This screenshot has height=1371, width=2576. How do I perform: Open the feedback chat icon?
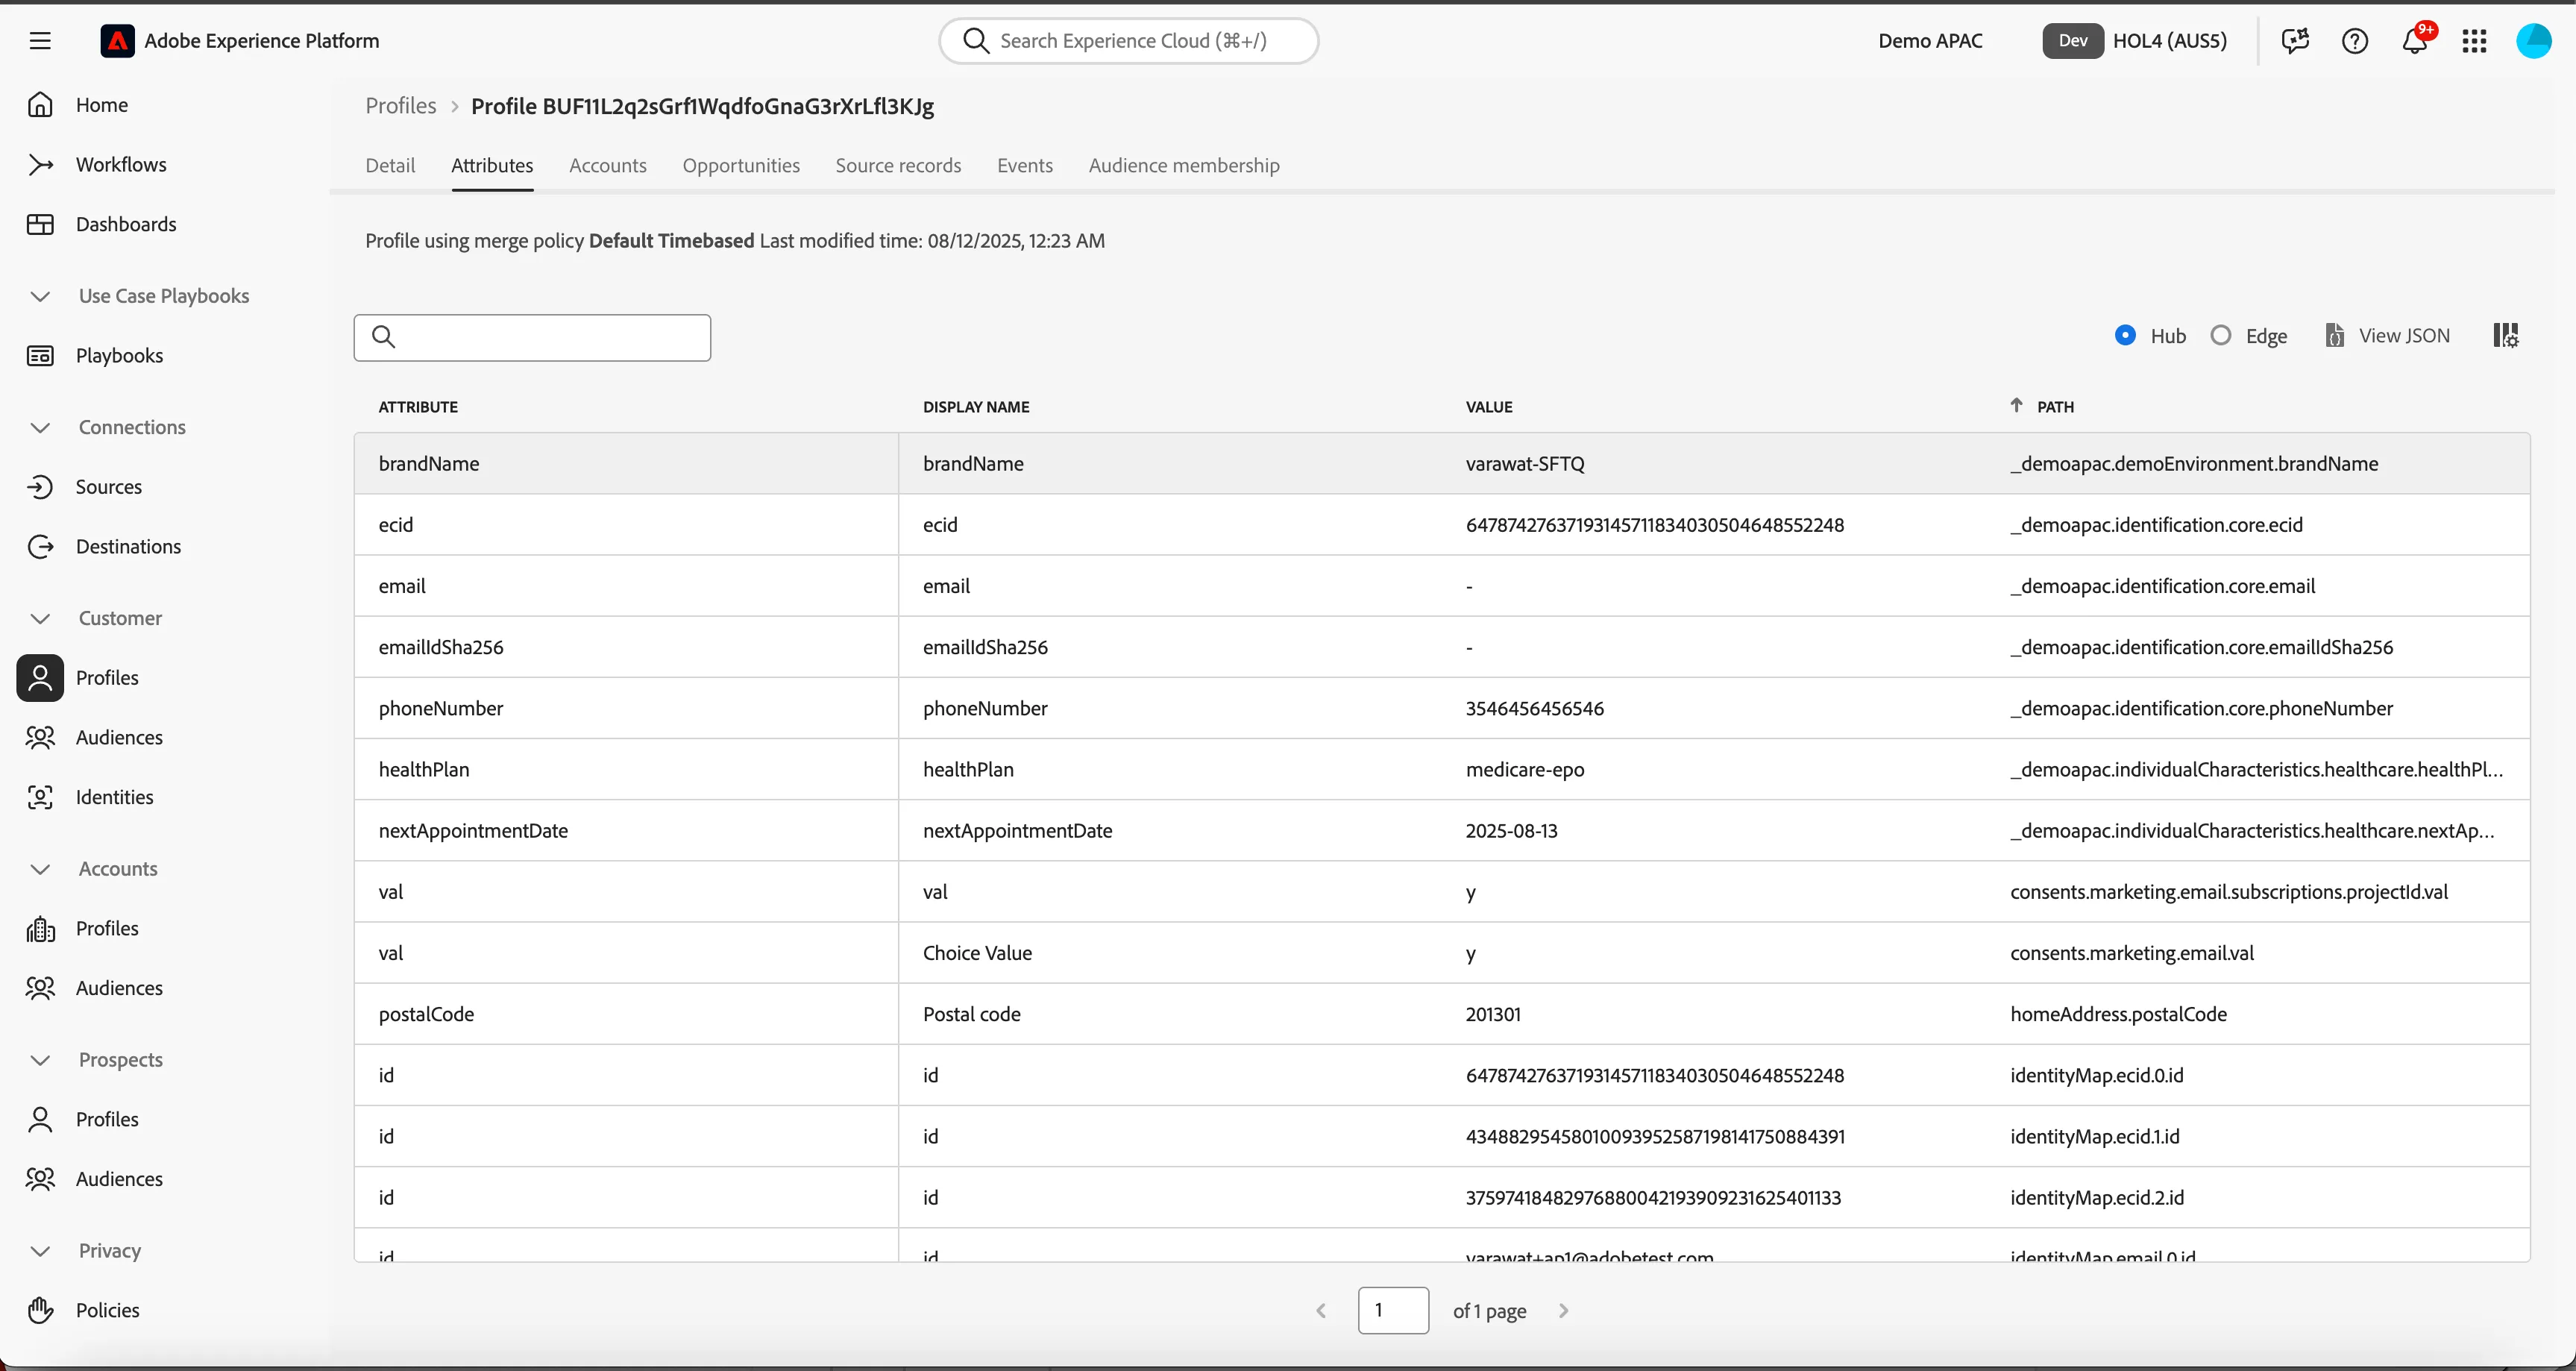click(2295, 41)
